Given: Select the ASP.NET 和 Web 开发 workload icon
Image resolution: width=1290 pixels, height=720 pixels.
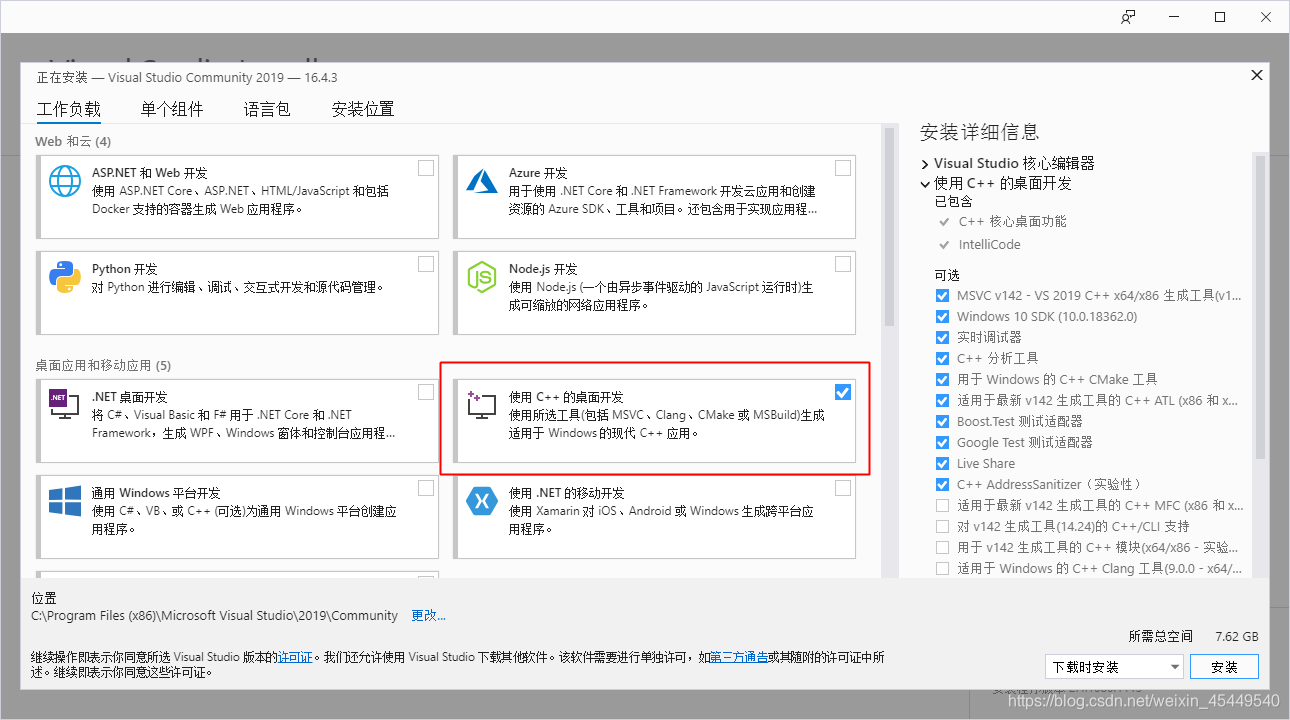Looking at the screenshot, I should coord(64,181).
